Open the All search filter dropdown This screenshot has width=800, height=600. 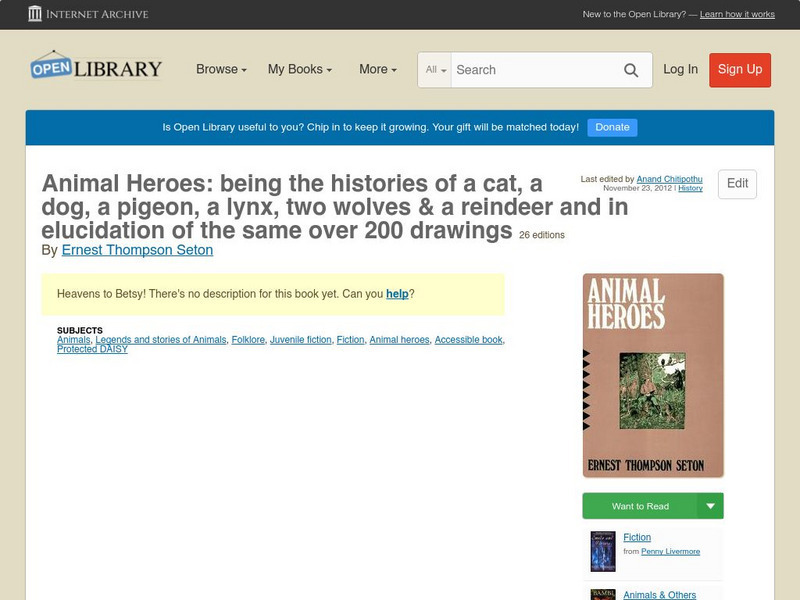436,70
